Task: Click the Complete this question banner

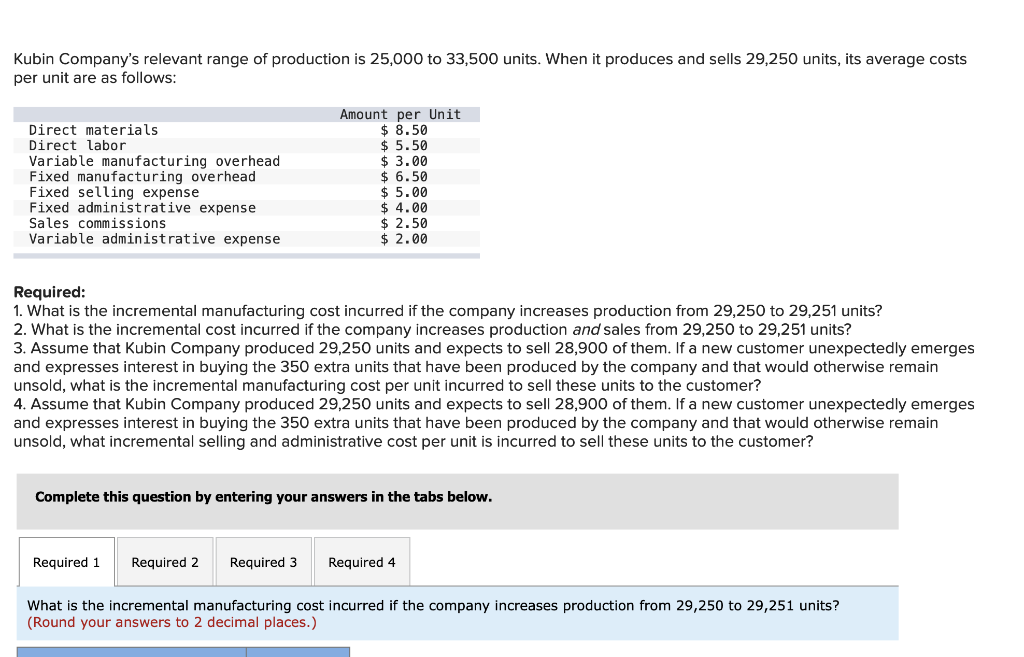Action: (x=262, y=496)
